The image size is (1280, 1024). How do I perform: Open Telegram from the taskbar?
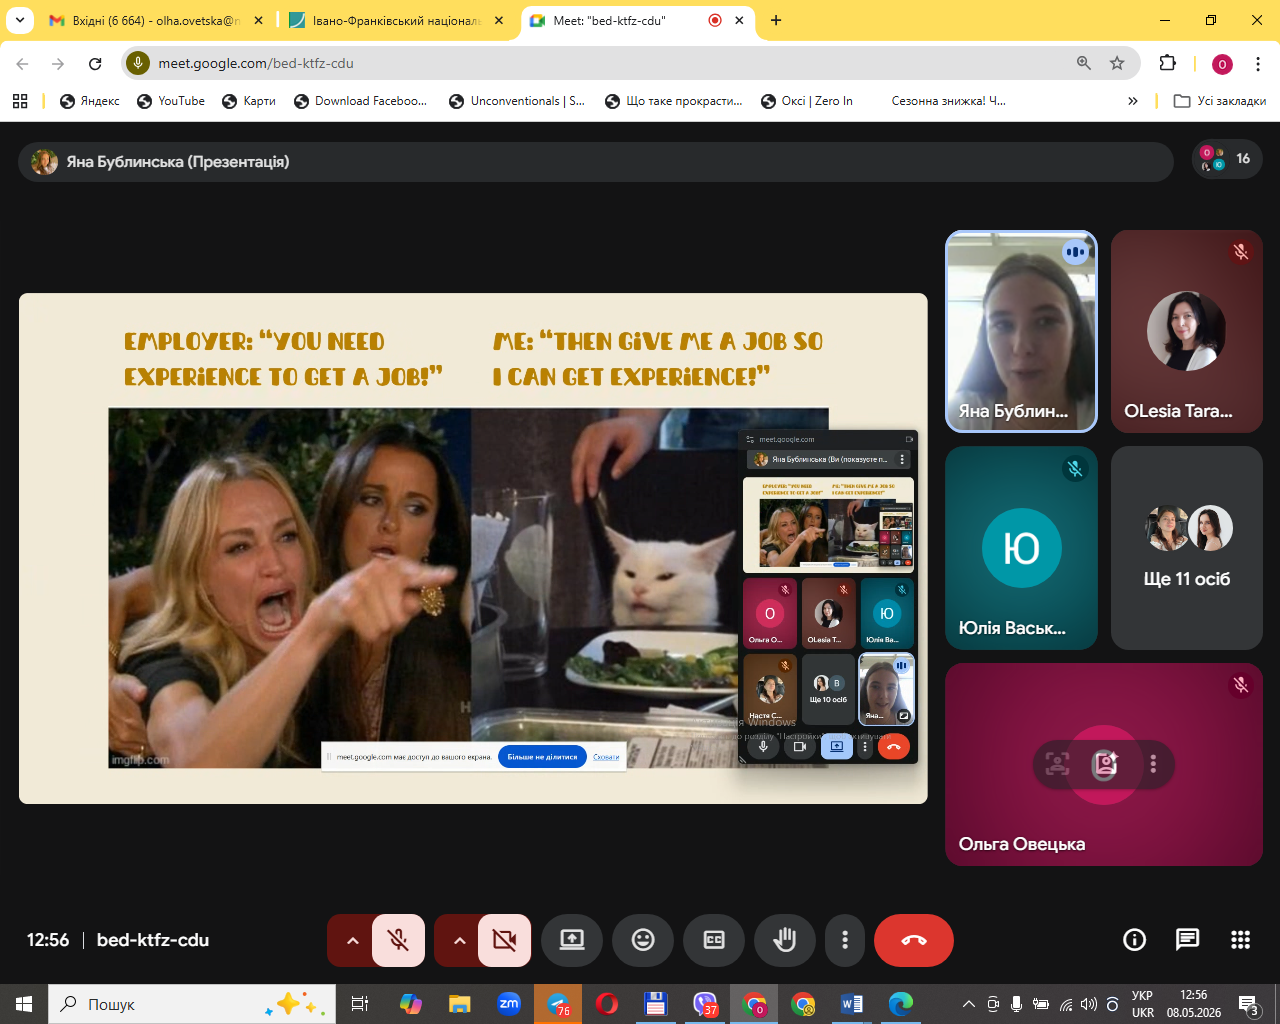pos(558,1004)
